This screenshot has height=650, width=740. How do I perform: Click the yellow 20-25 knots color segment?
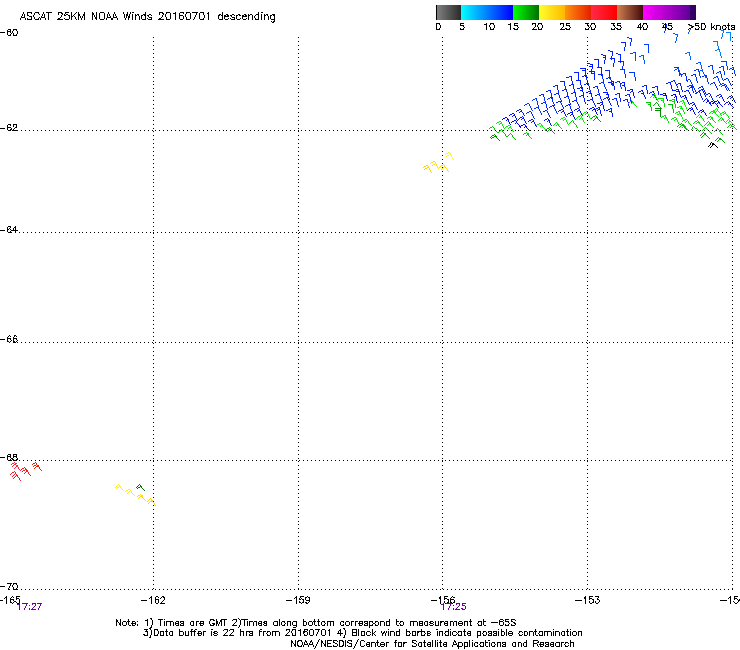tap(552, 12)
